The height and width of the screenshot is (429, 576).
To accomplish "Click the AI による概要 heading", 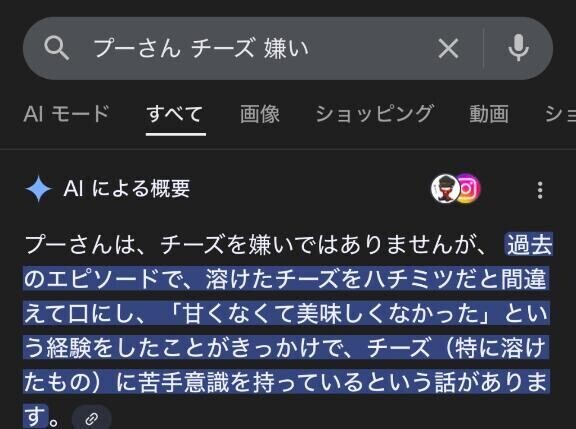I will click(126, 189).
